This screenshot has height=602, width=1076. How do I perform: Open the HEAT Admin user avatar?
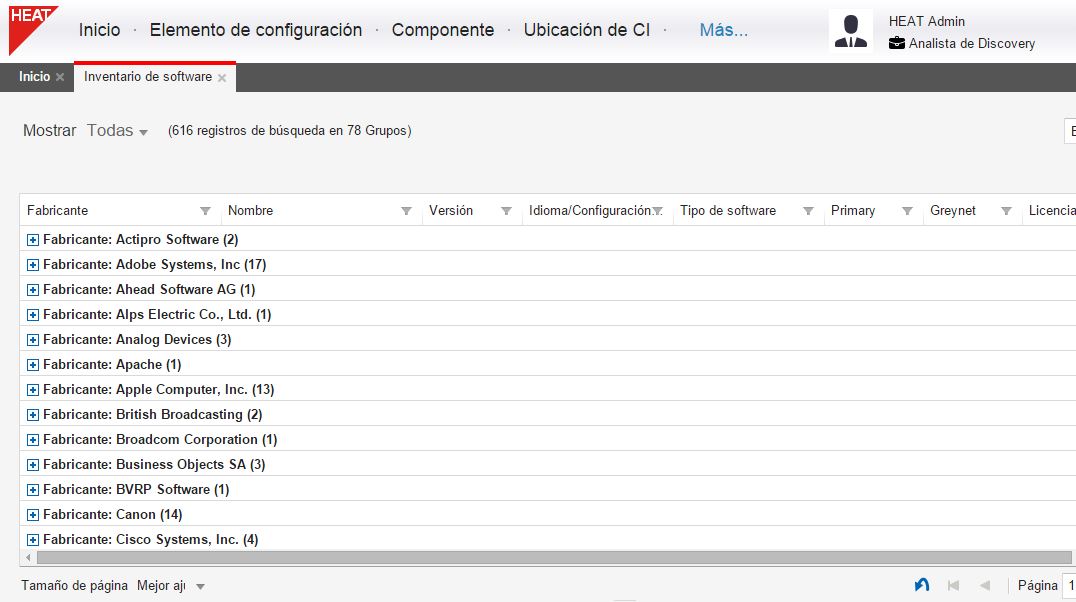[x=851, y=32]
